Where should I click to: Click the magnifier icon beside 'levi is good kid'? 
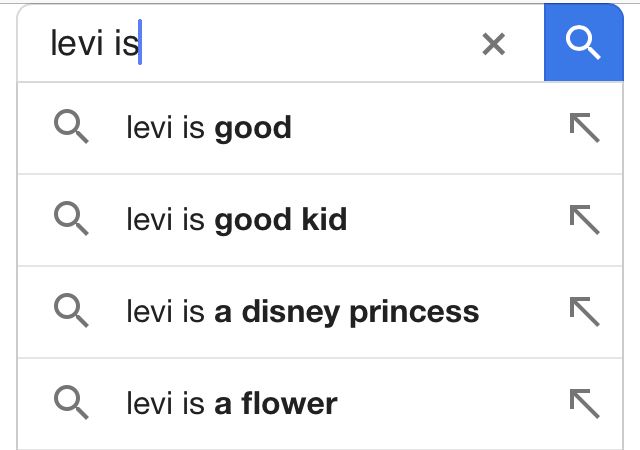tap(71, 219)
